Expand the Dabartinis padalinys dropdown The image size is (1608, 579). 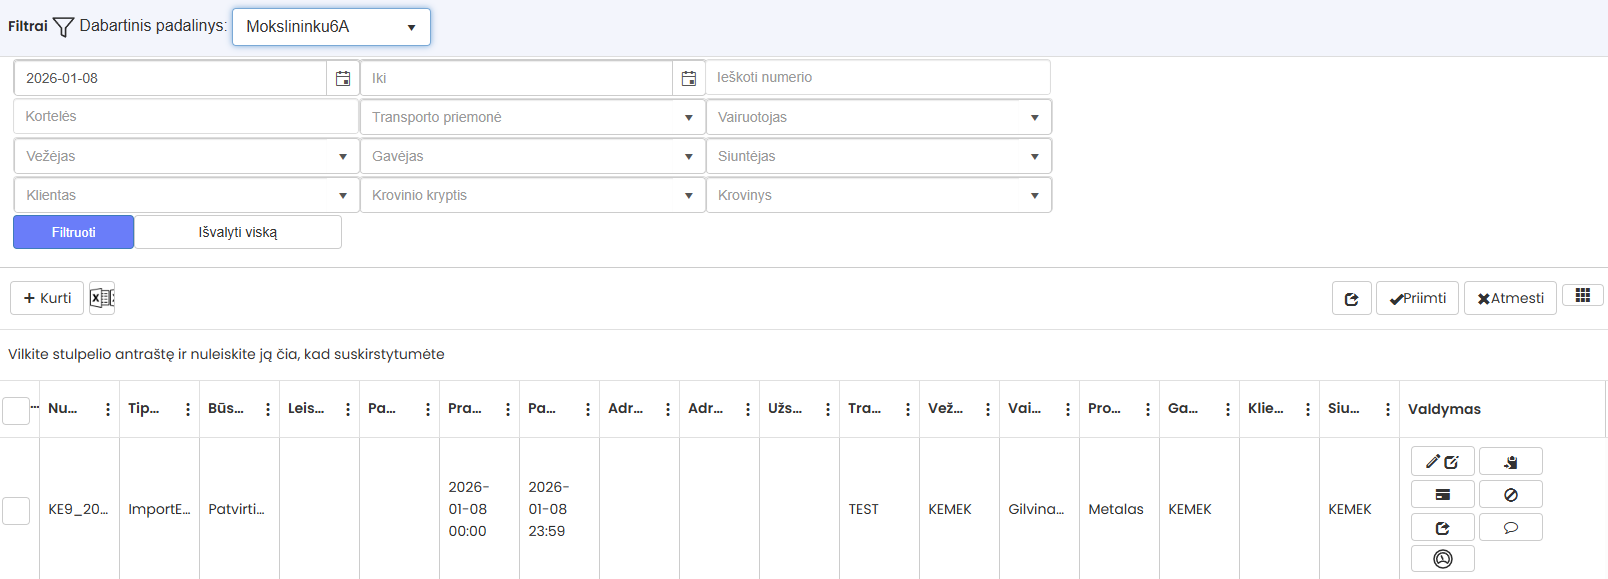331,27
